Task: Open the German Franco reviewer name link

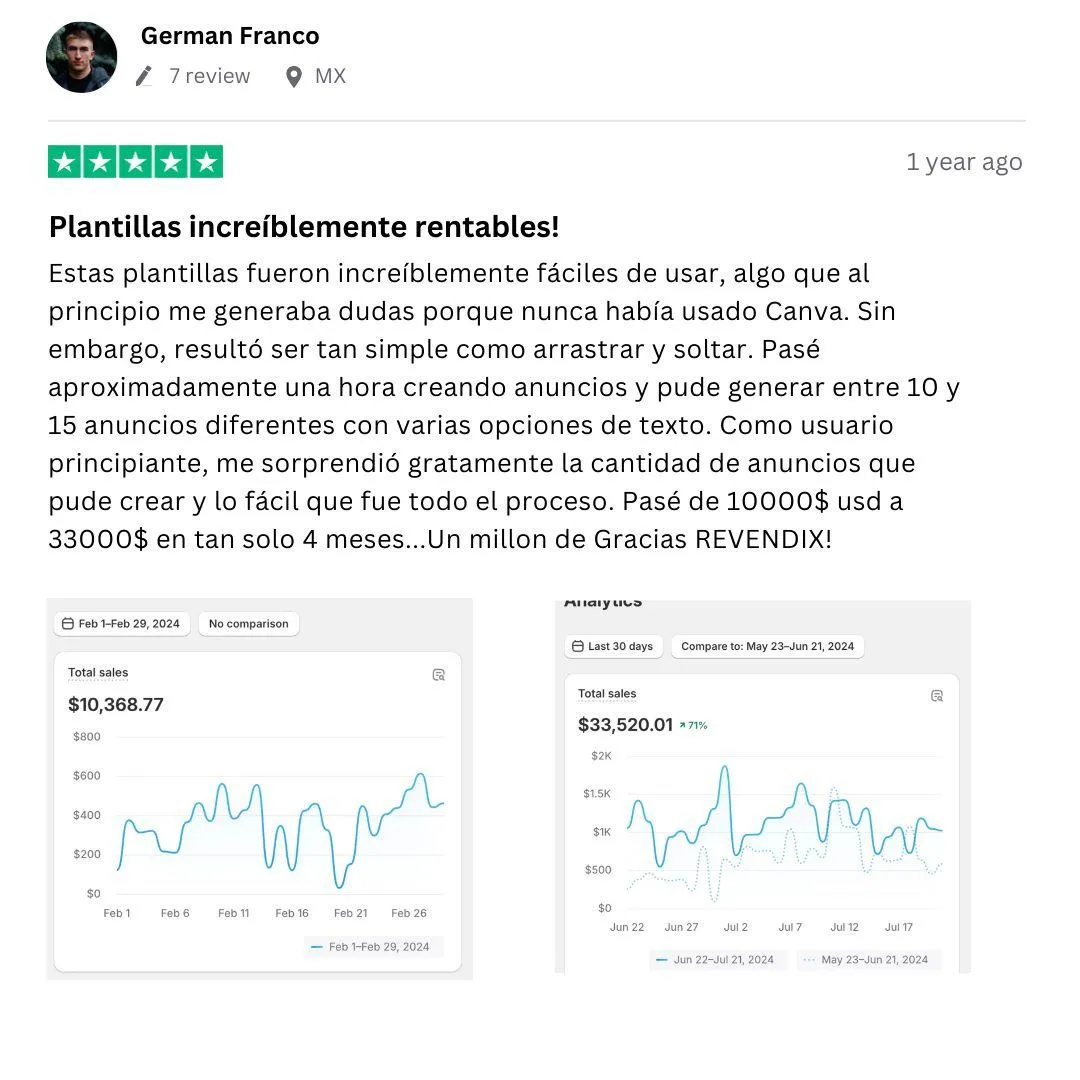Action: pos(230,36)
